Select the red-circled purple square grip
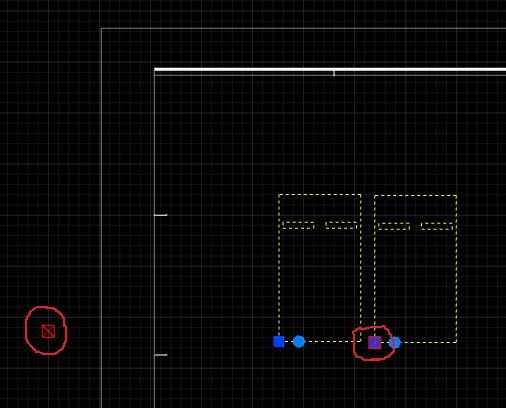The width and height of the screenshot is (506, 408). (374, 343)
